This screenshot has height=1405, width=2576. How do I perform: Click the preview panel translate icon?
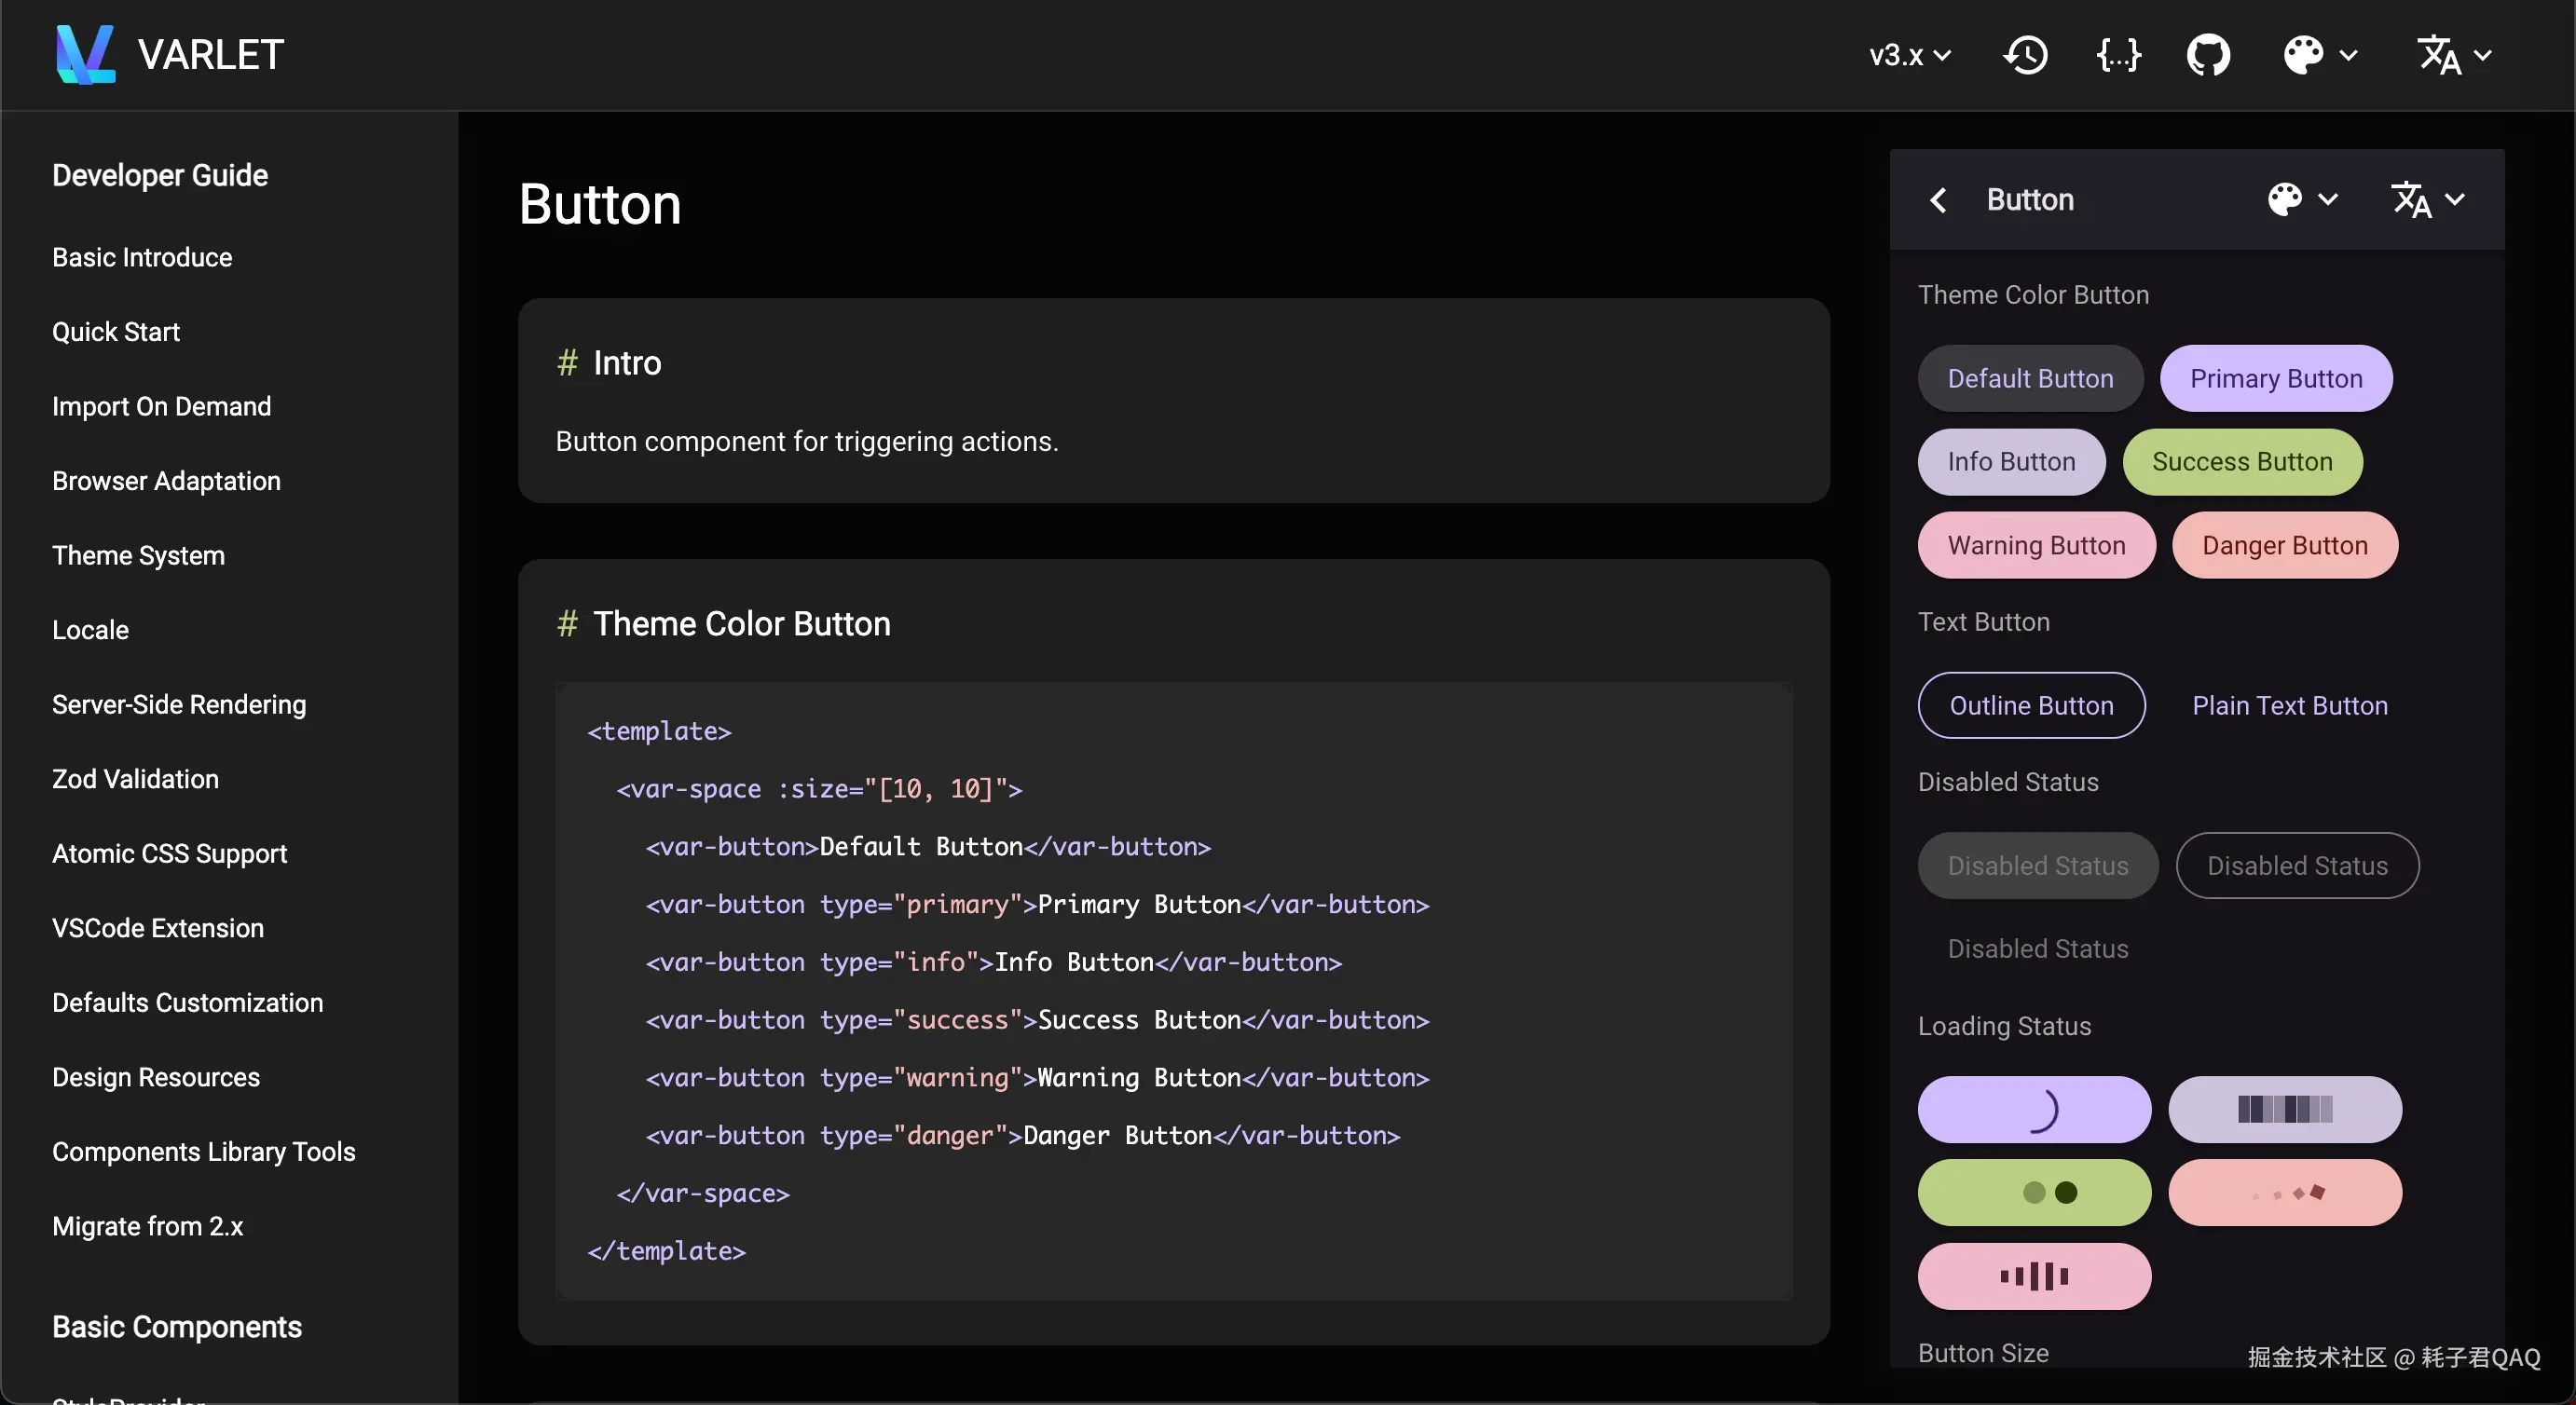2411,200
